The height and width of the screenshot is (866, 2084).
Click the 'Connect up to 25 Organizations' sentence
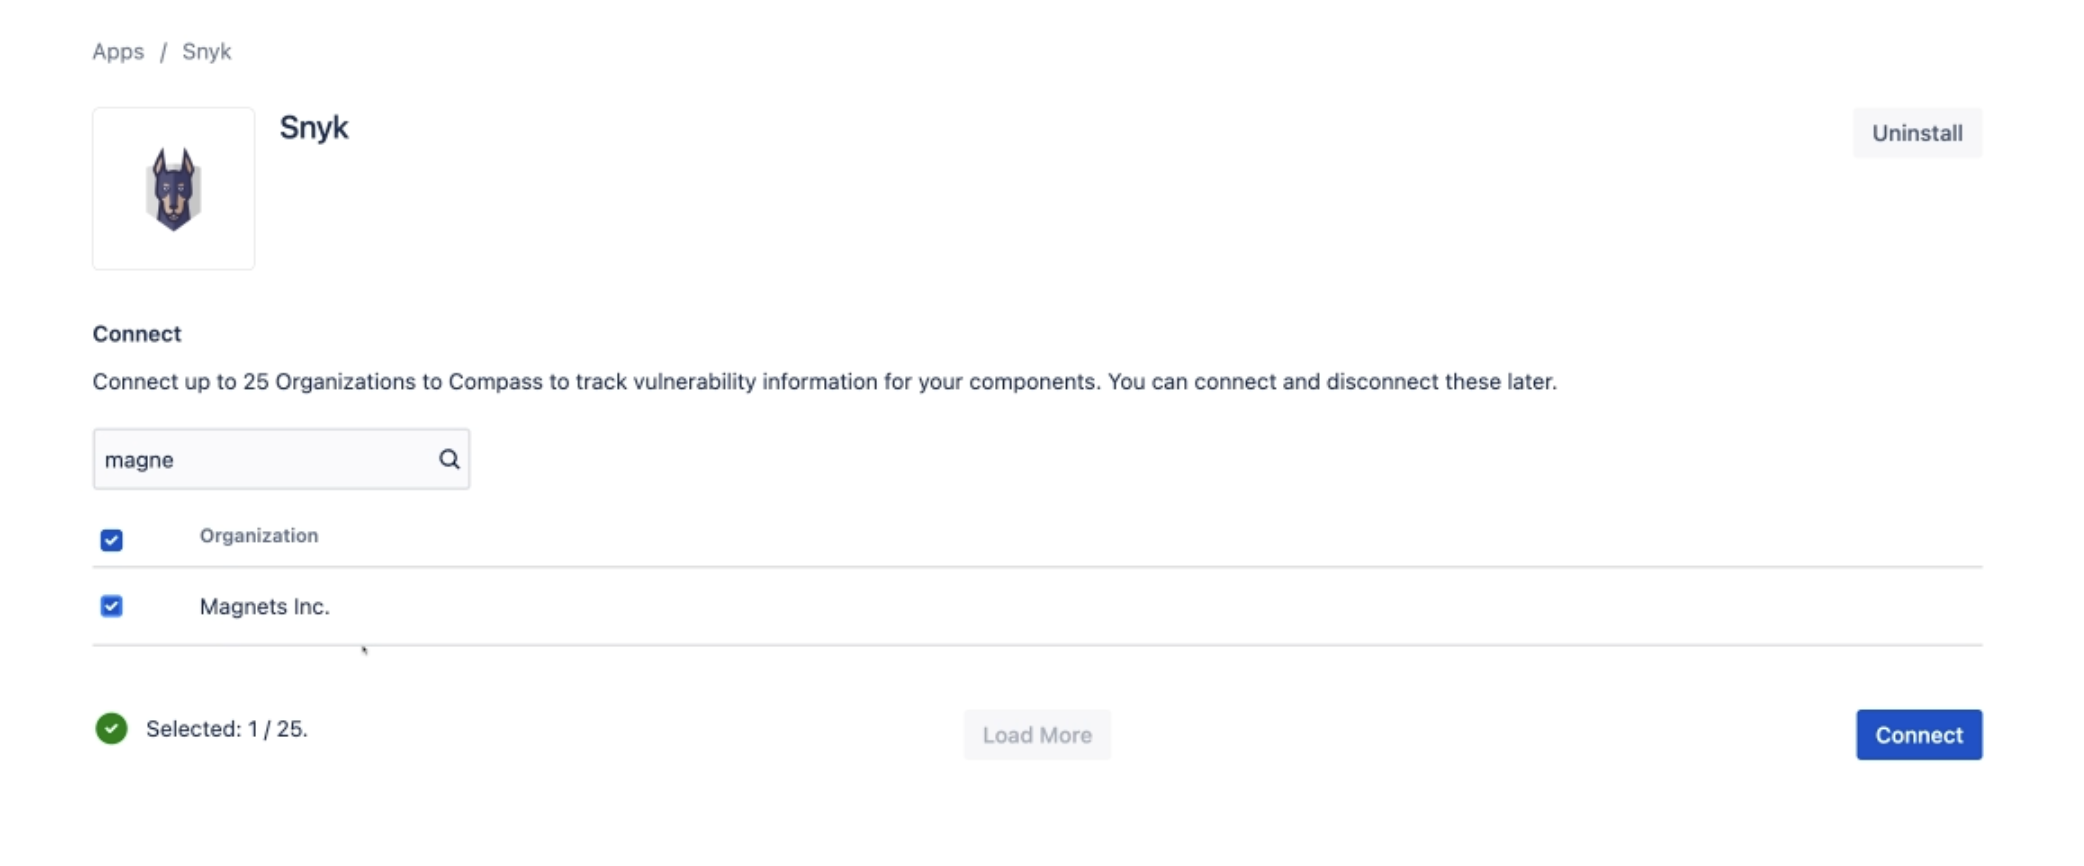click(x=595, y=382)
